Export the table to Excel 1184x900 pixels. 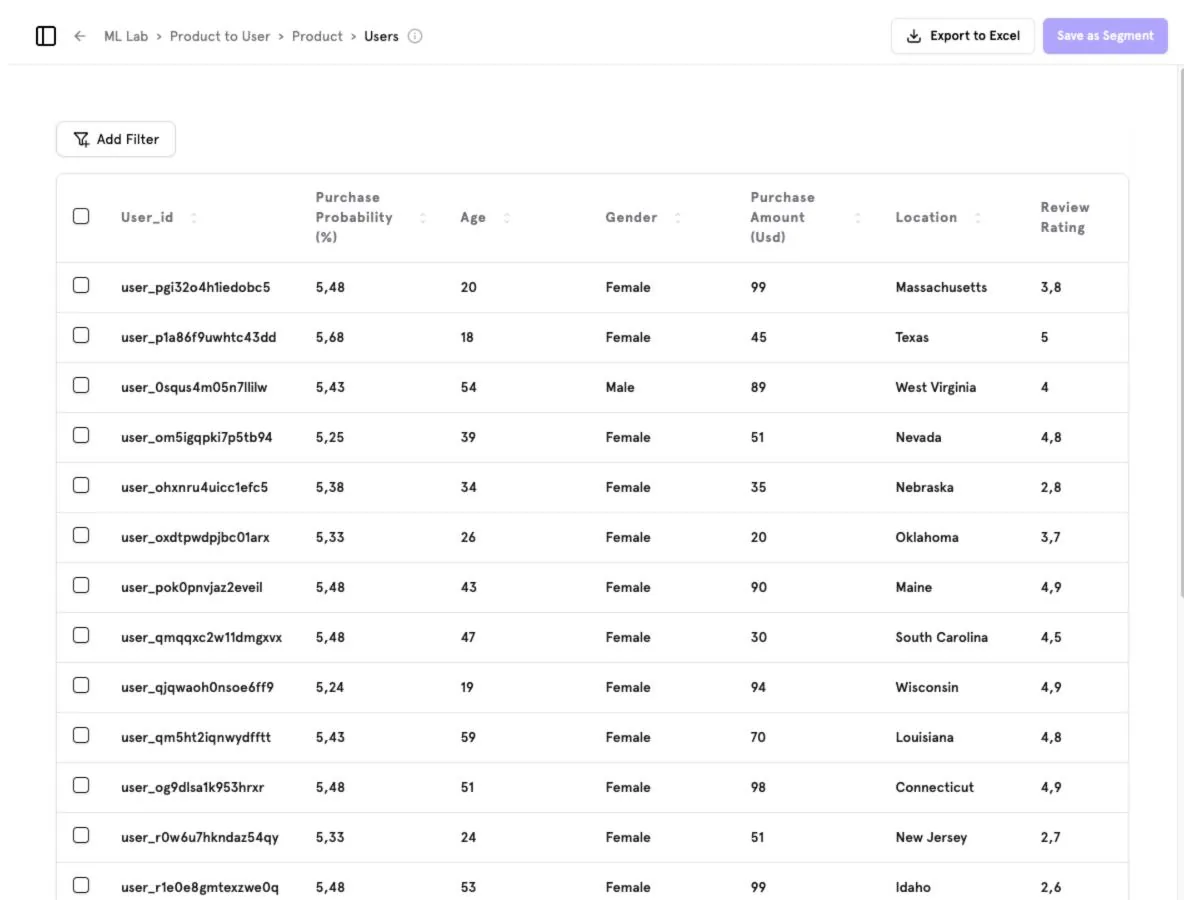(963, 35)
